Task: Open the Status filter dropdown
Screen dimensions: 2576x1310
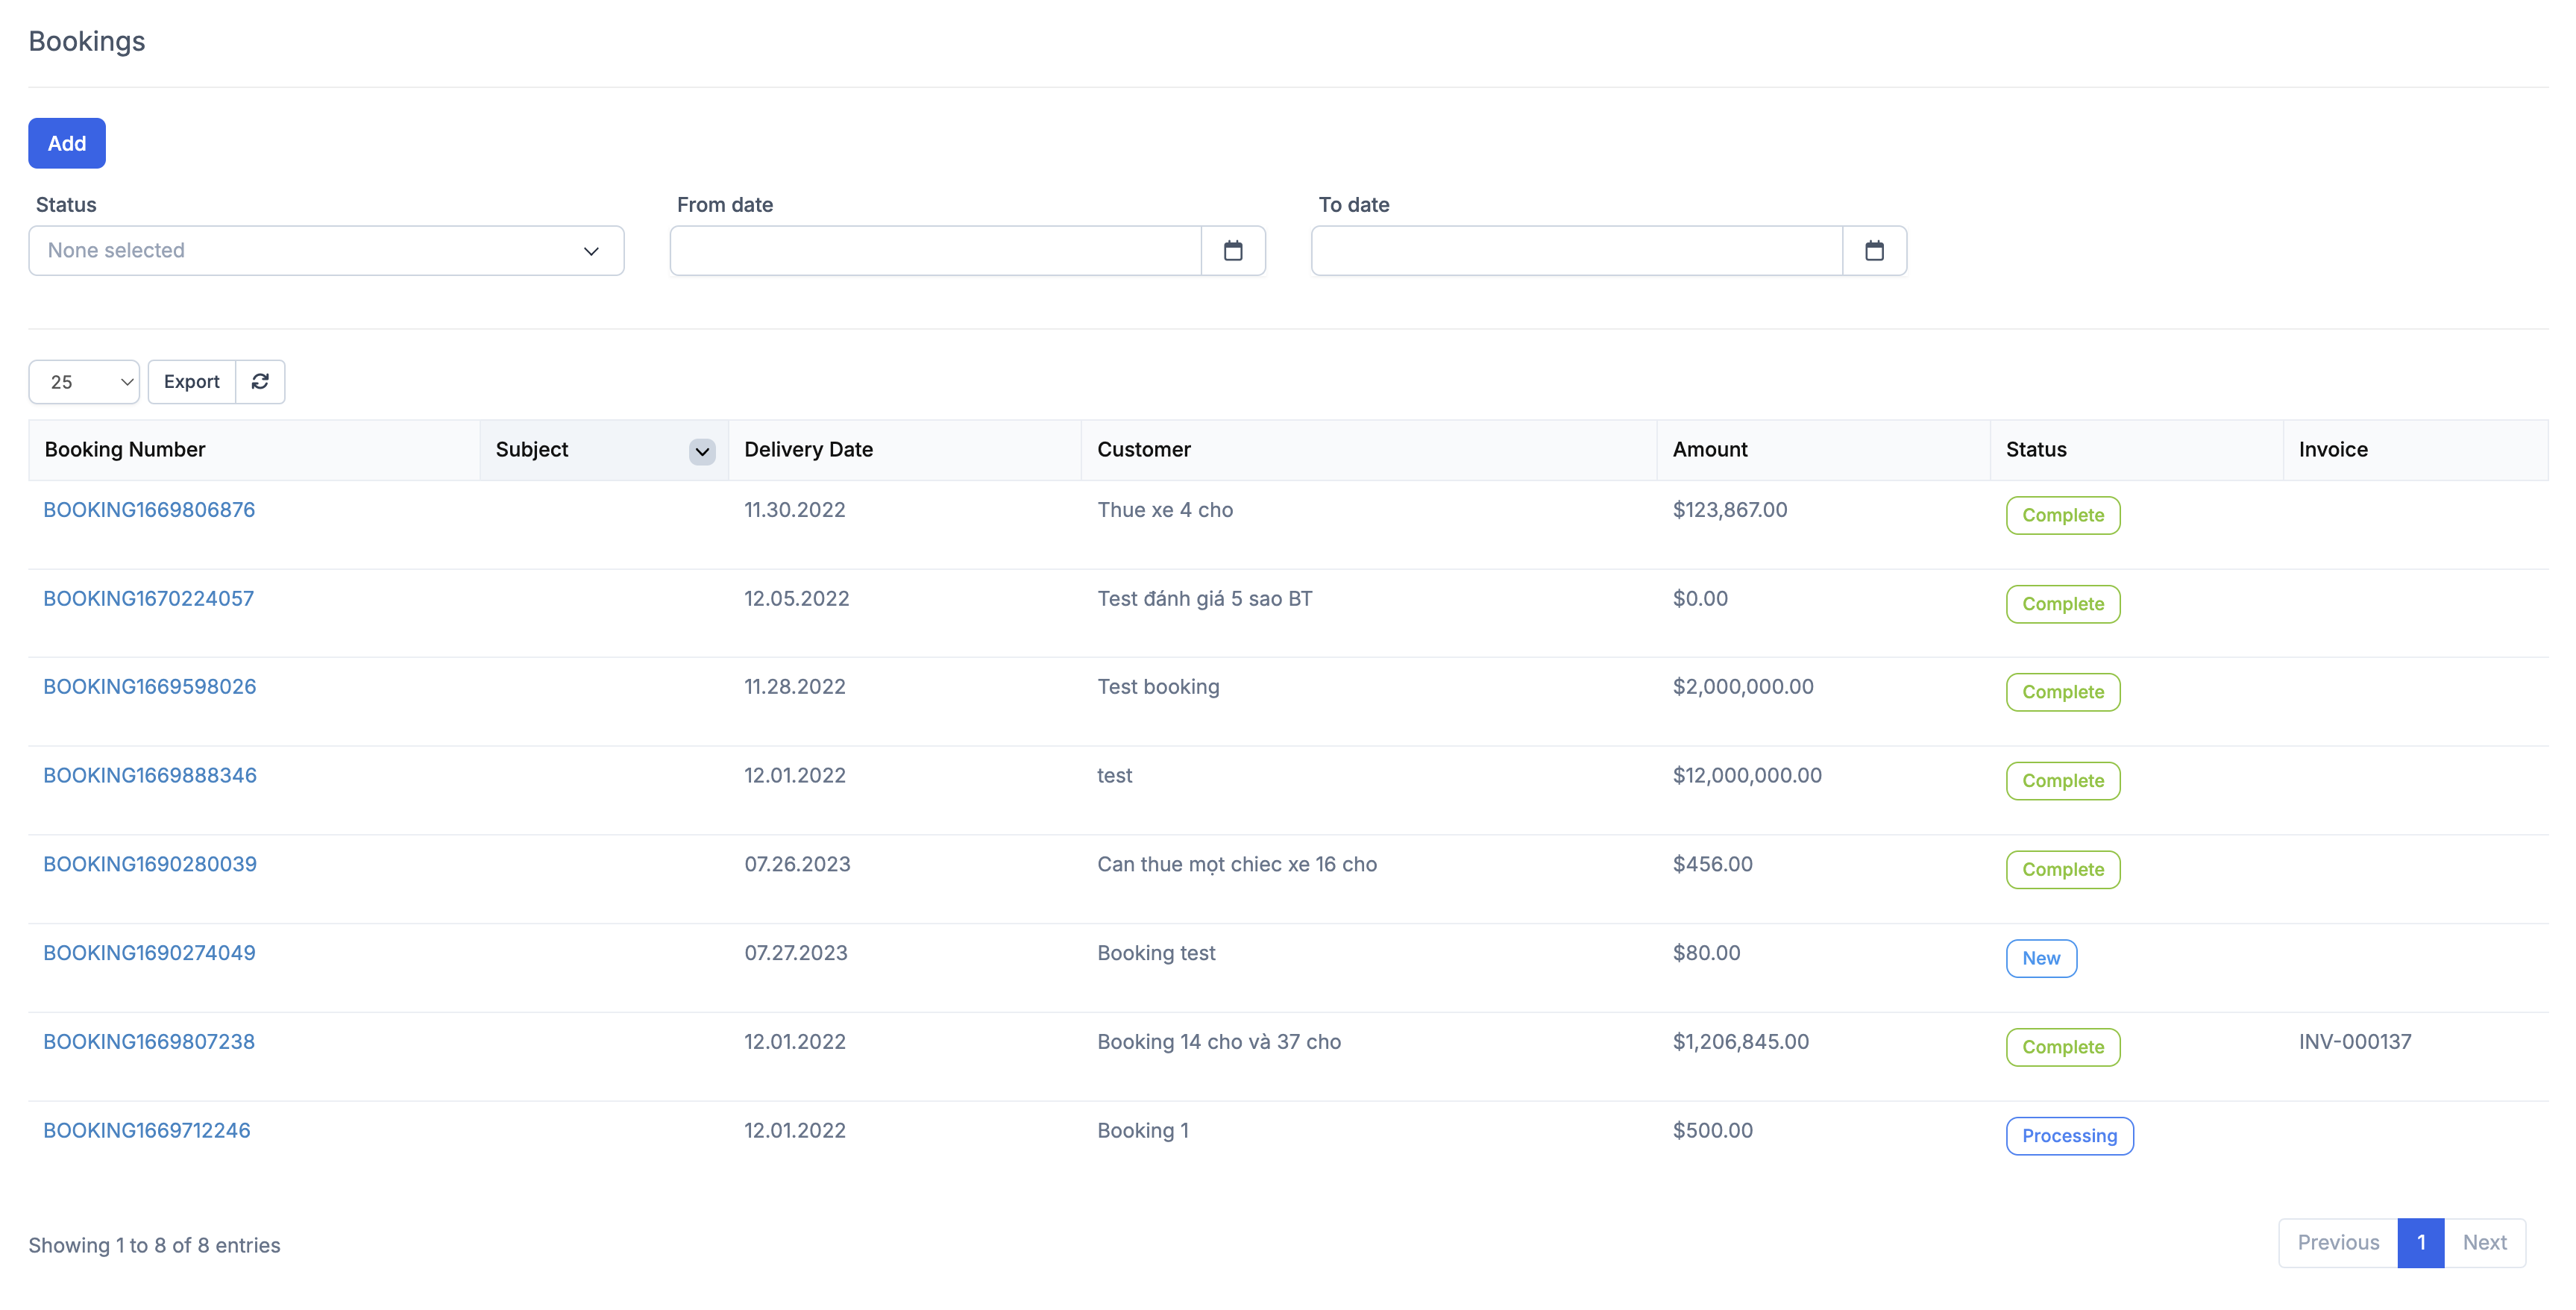Action: pyautogui.click(x=326, y=251)
